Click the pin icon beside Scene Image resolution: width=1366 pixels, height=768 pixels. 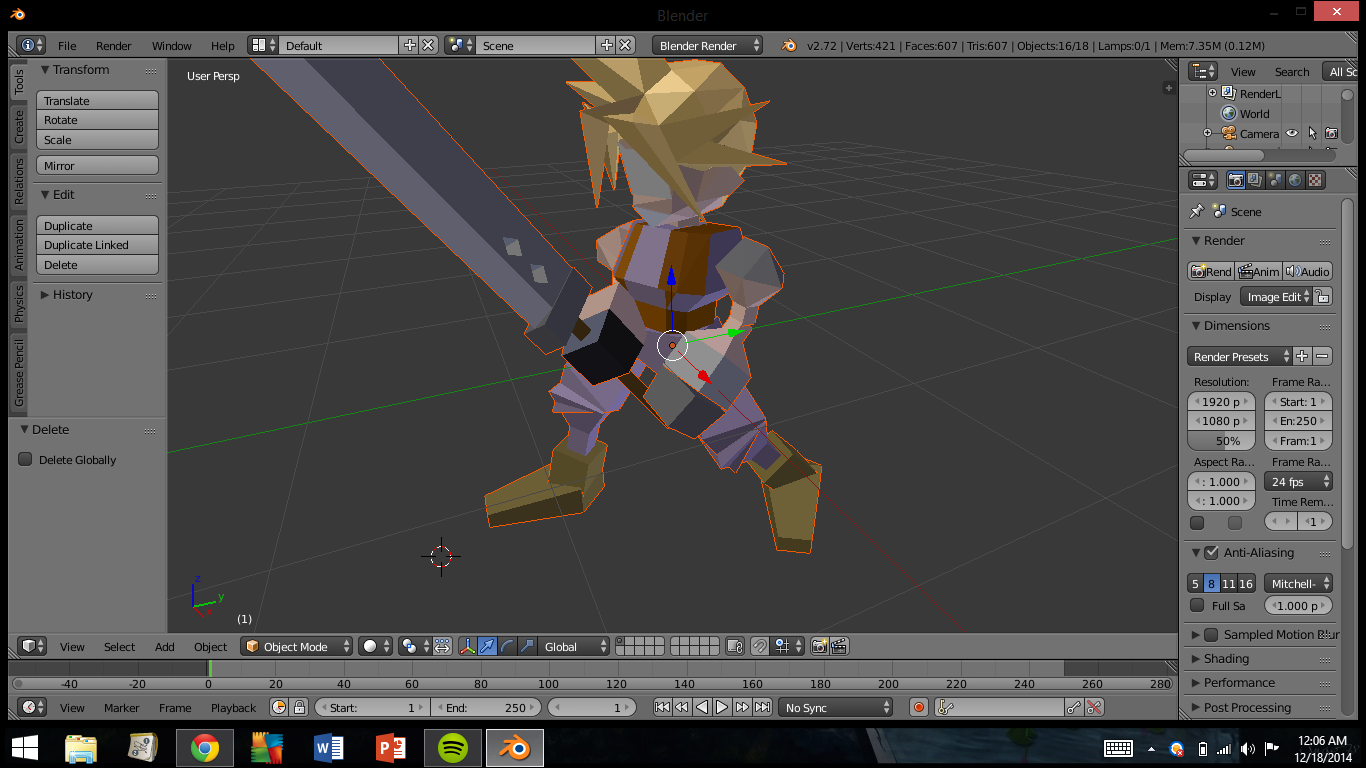1196,212
